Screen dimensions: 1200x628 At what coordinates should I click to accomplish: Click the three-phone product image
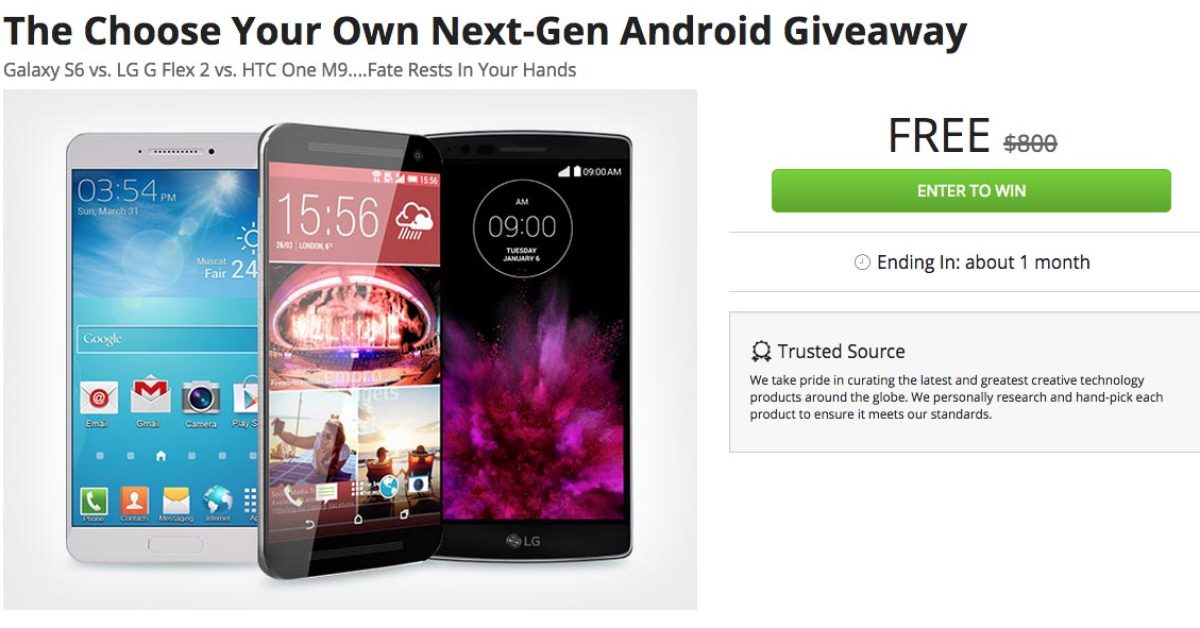(350, 350)
